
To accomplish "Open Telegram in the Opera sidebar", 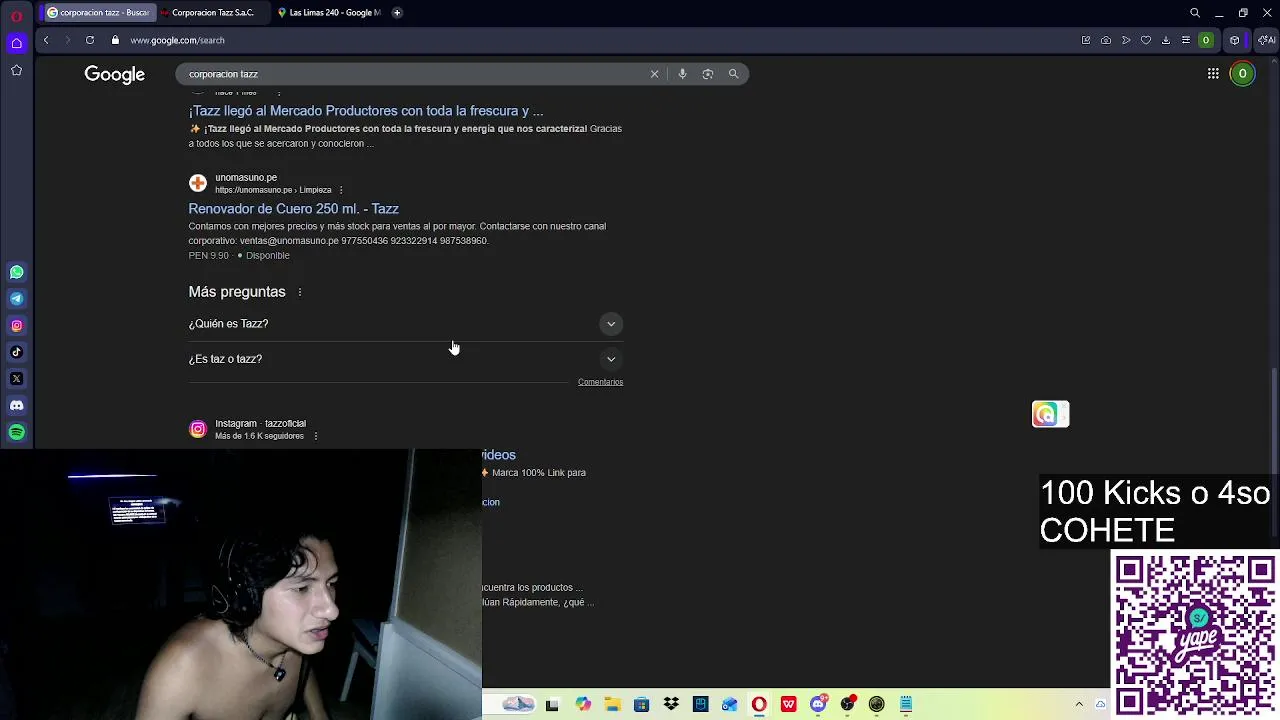I will pos(17,298).
